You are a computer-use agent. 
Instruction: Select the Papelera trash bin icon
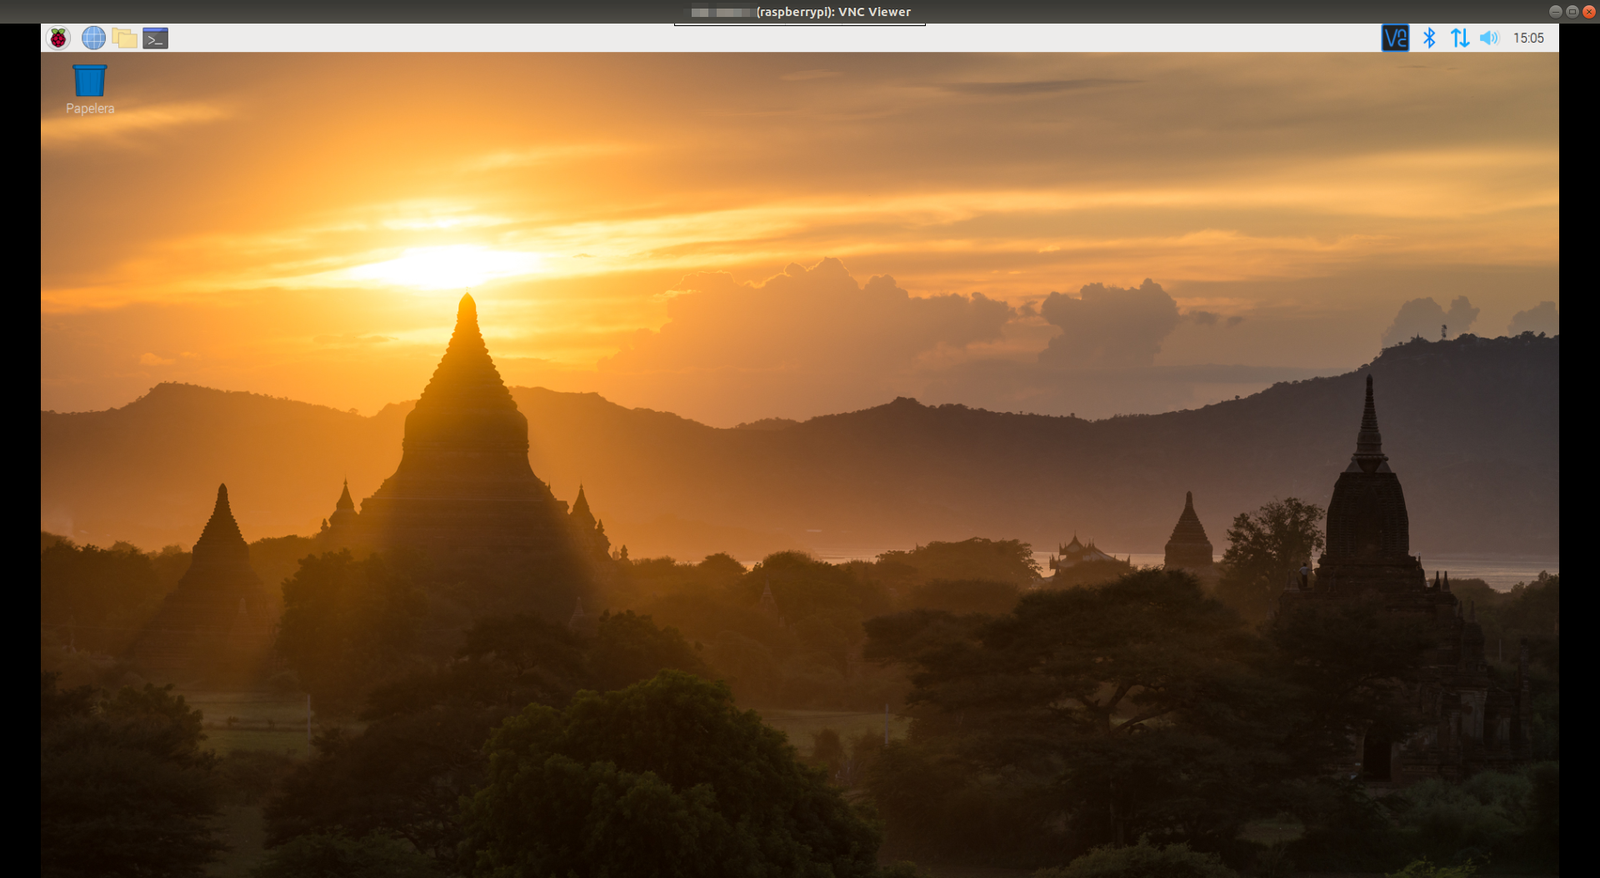[x=90, y=81]
